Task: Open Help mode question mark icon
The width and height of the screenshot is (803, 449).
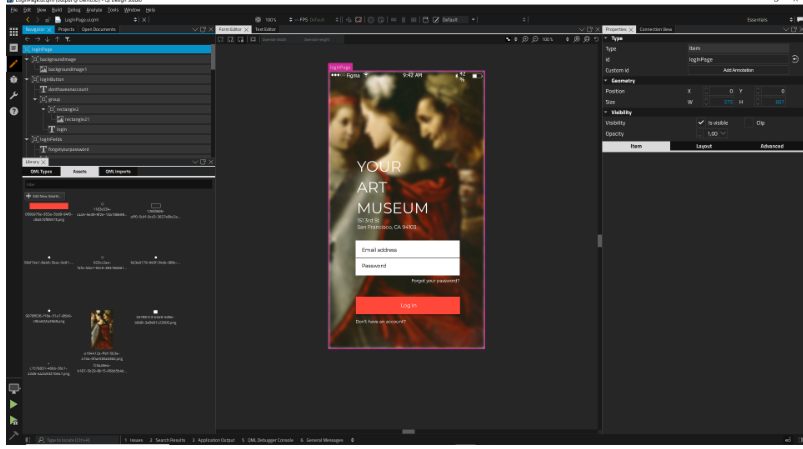Action: 14,111
